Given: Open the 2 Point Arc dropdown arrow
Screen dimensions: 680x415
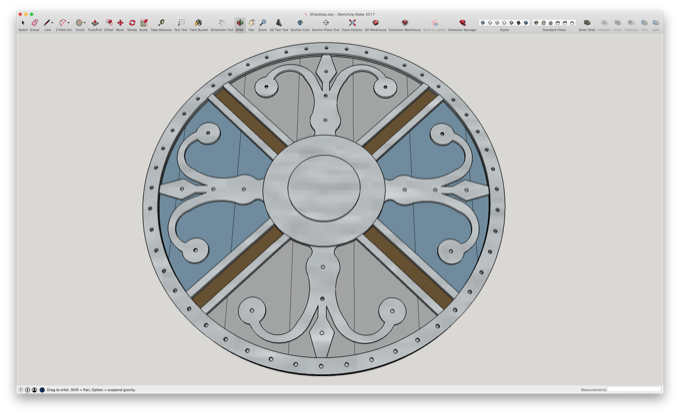Looking at the screenshot, I should click(x=69, y=23).
